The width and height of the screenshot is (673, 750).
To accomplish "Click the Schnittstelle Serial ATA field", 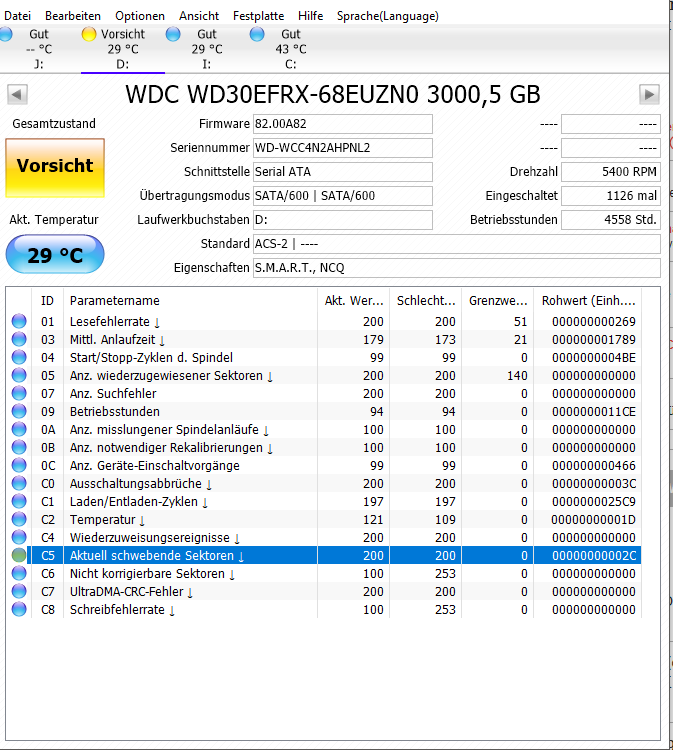I will [x=342, y=172].
